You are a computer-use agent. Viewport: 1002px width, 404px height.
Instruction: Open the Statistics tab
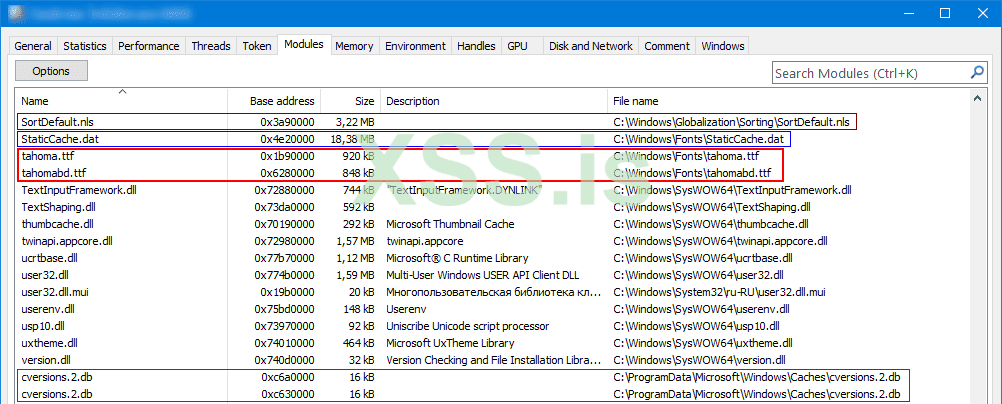(84, 46)
